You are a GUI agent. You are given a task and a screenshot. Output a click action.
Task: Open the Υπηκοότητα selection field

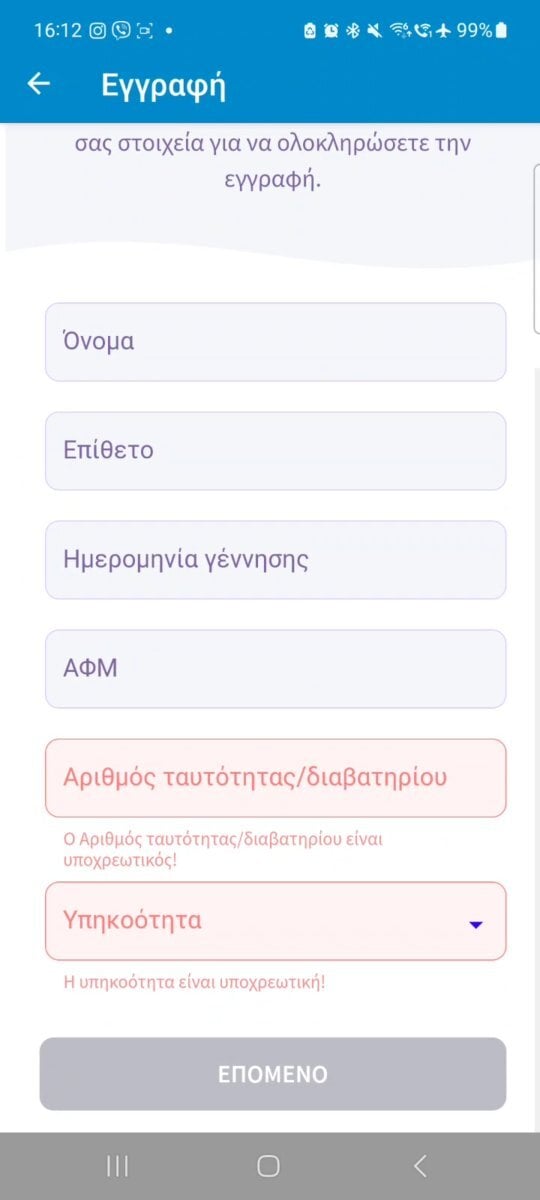276,921
